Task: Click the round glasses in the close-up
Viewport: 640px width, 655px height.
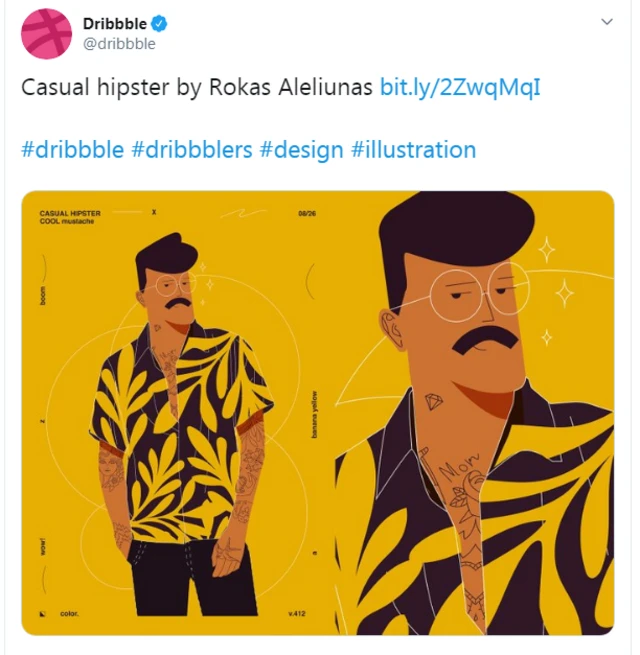Action: (x=470, y=292)
